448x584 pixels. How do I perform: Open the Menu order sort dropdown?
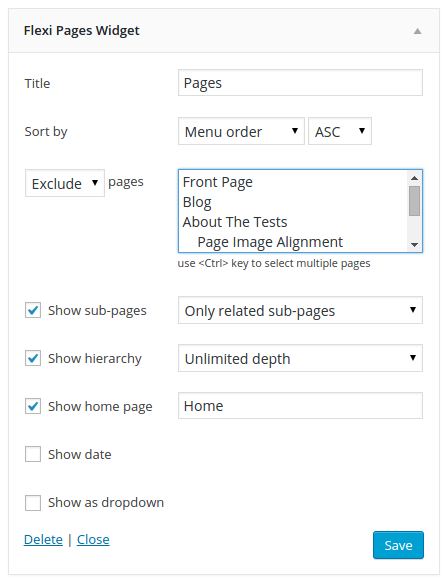point(241,131)
